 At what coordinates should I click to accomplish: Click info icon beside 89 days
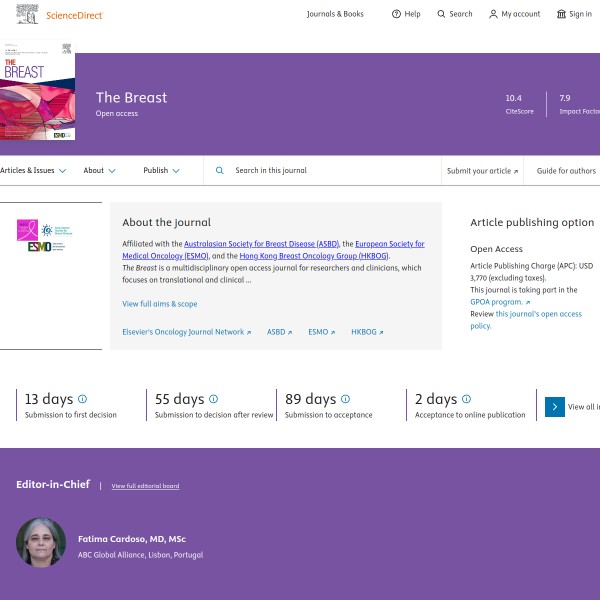[x=345, y=398]
